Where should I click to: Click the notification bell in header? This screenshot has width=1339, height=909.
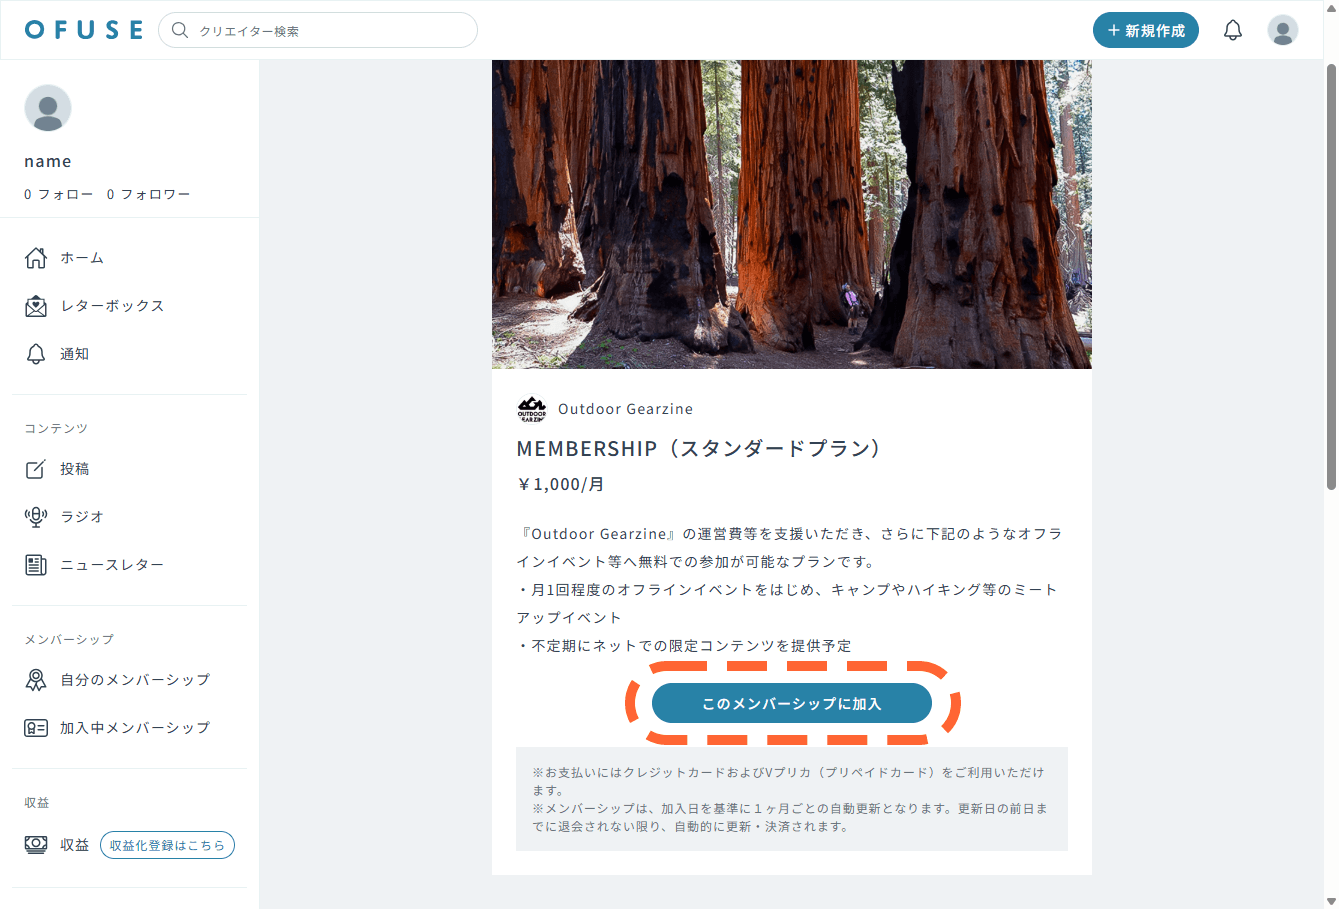tap(1233, 30)
